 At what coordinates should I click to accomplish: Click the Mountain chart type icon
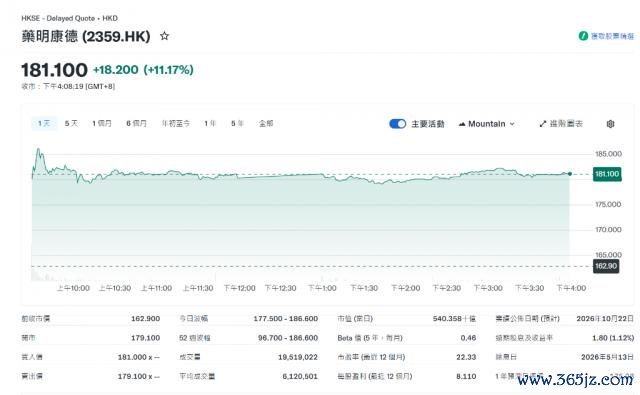(x=462, y=124)
